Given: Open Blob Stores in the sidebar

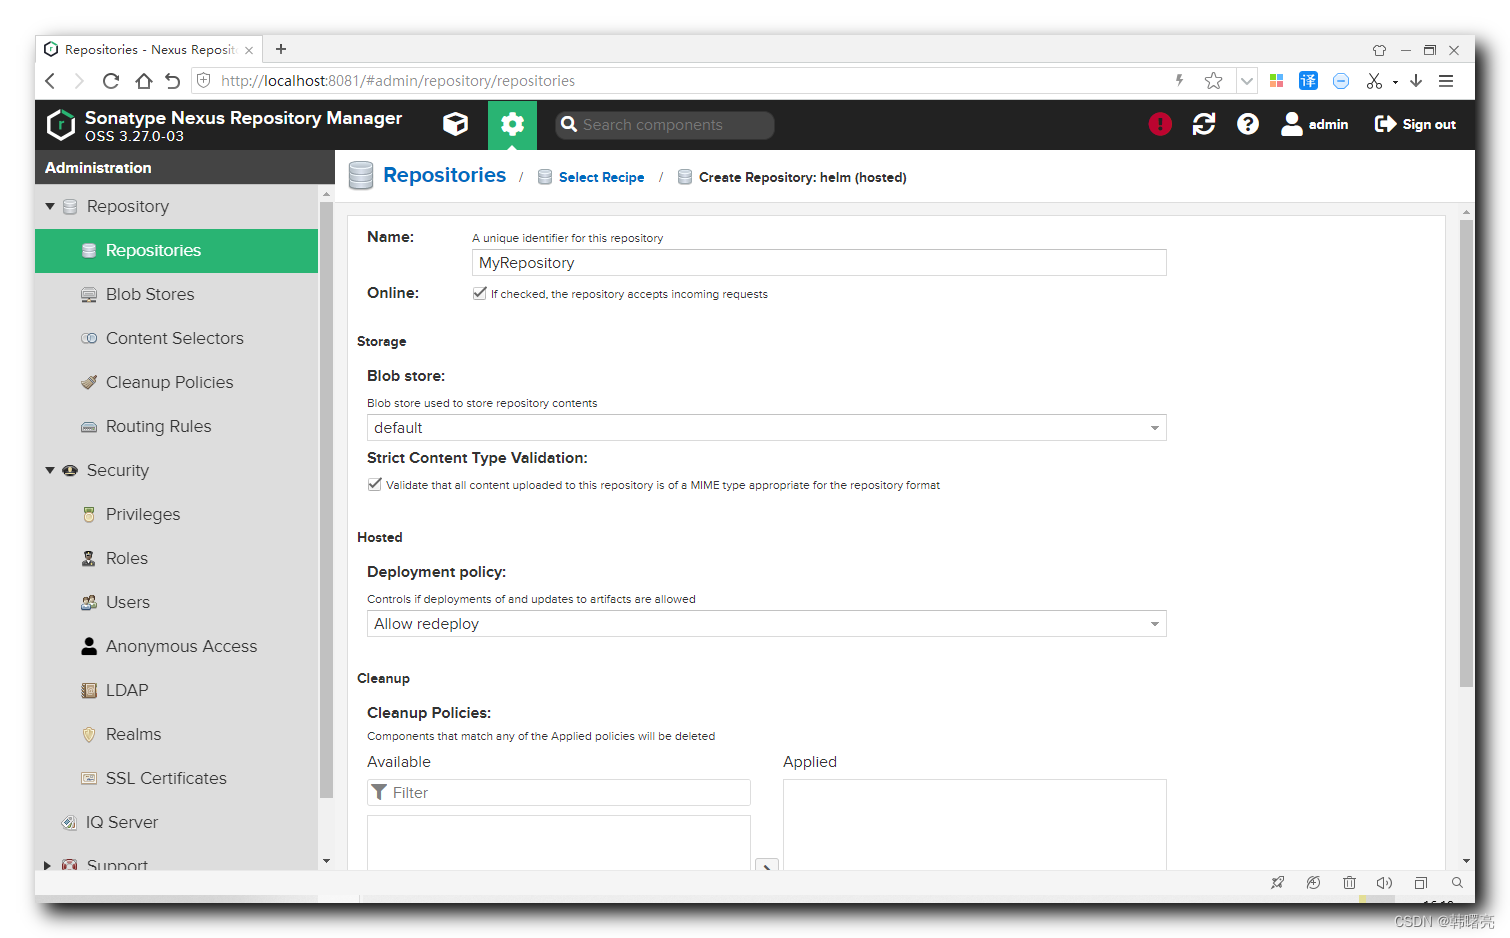Looking at the screenshot, I should 176,295.
